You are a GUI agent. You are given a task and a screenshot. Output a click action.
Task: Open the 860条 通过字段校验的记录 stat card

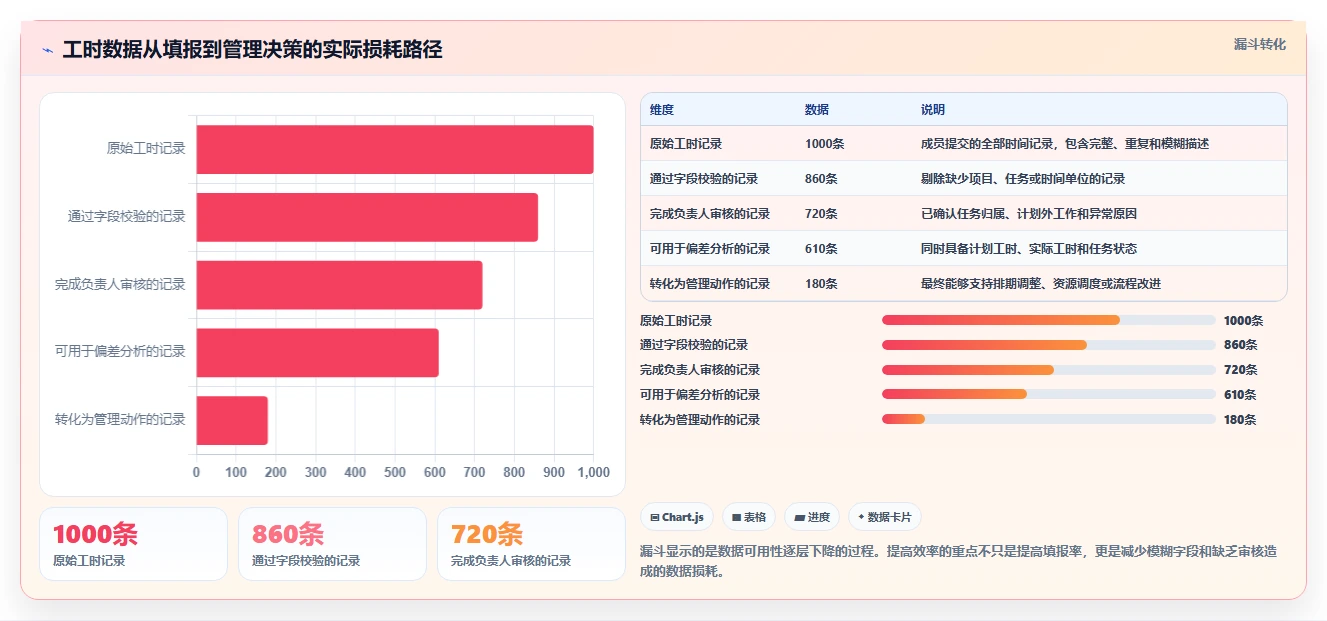pos(332,544)
